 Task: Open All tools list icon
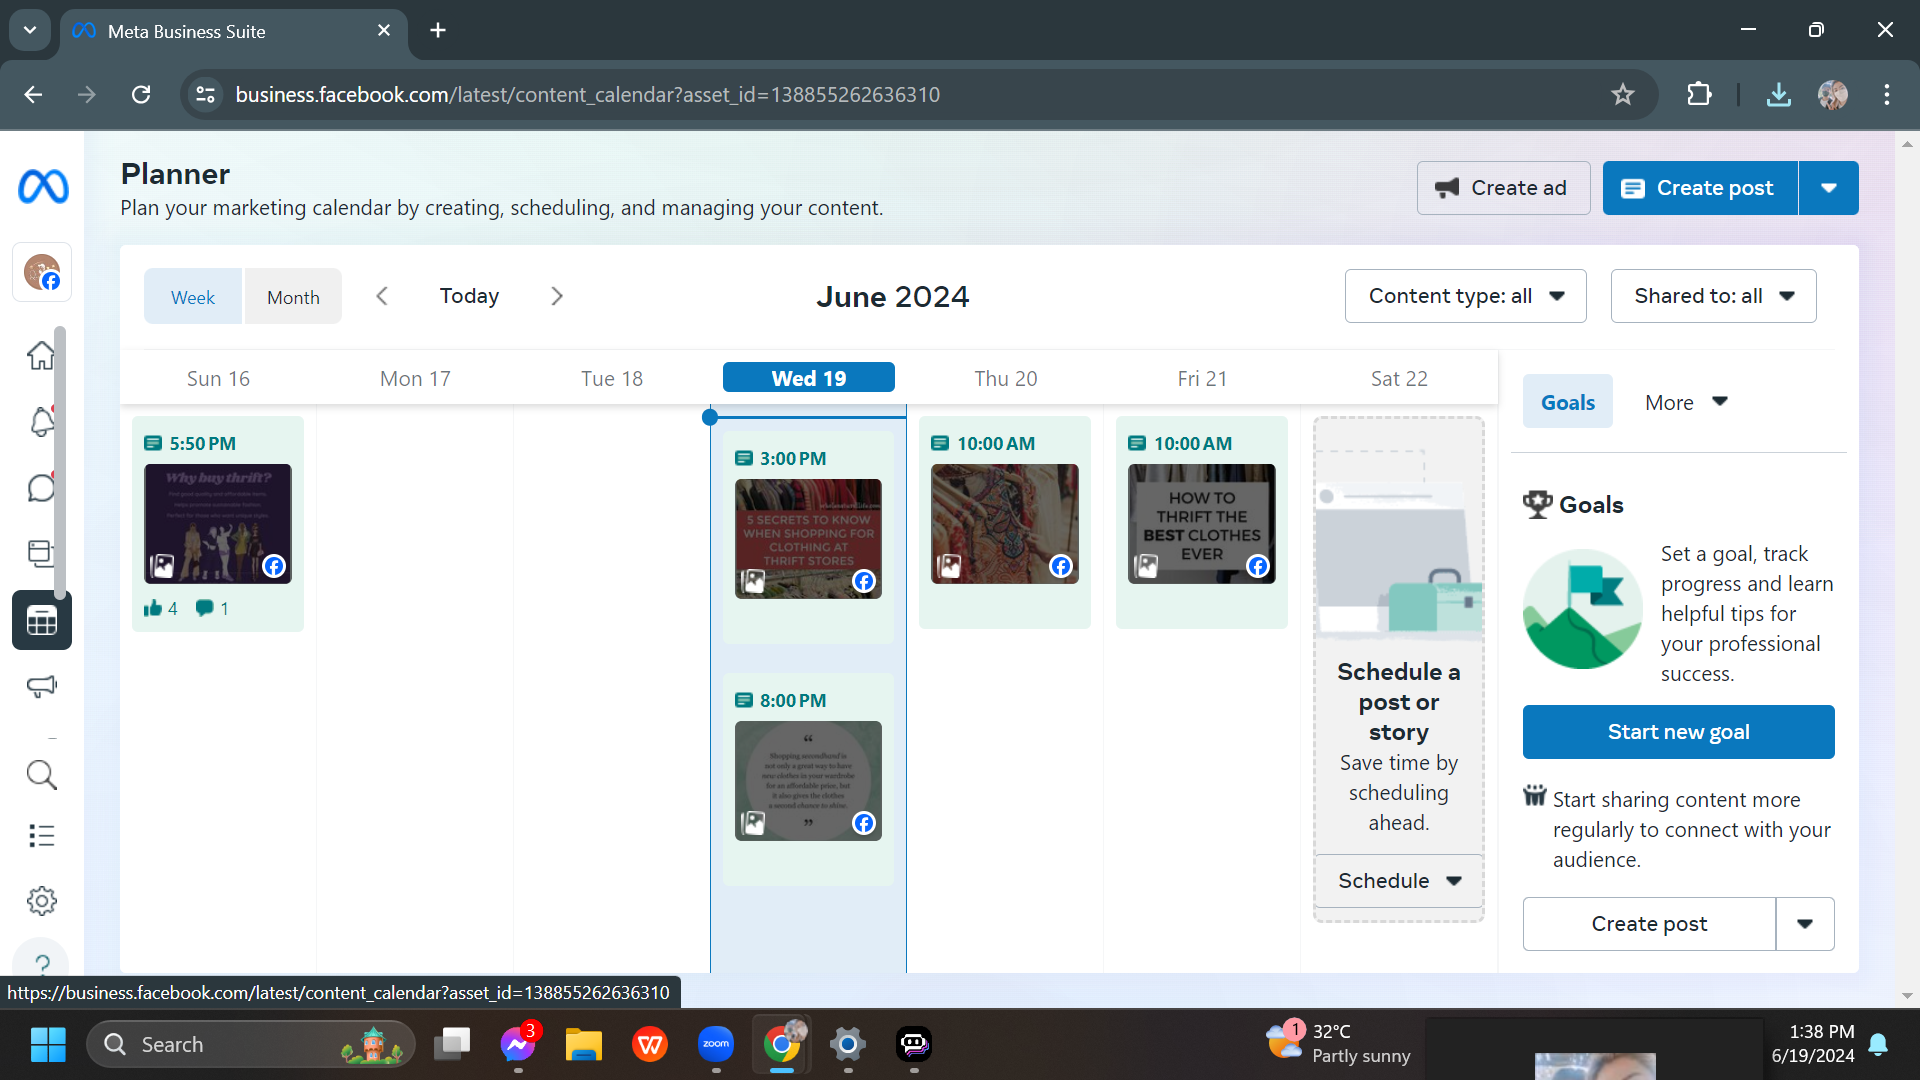pyautogui.click(x=41, y=835)
